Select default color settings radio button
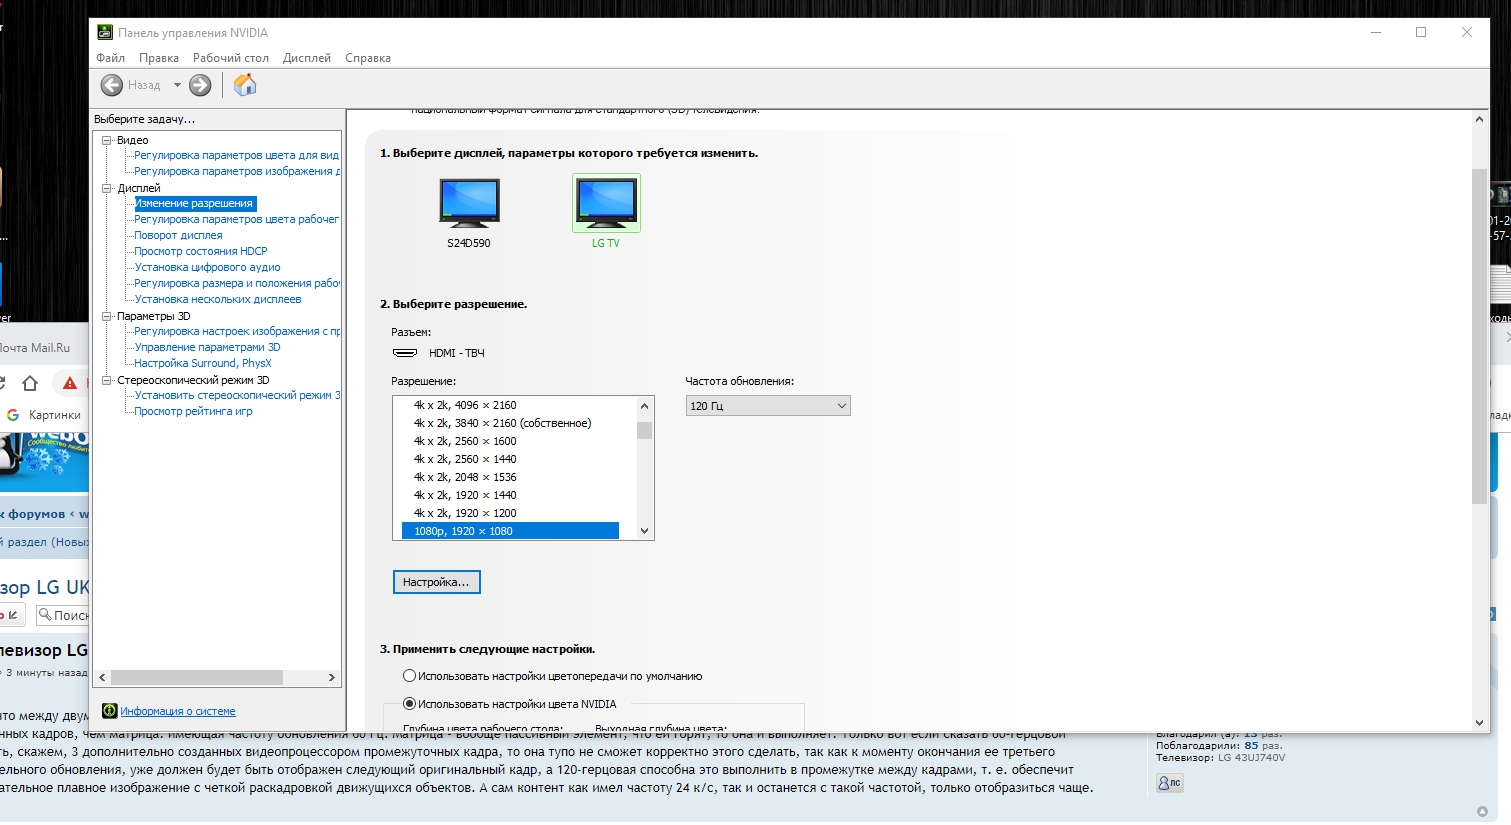The height and width of the screenshot is (825, 1511). click(409, 676)
